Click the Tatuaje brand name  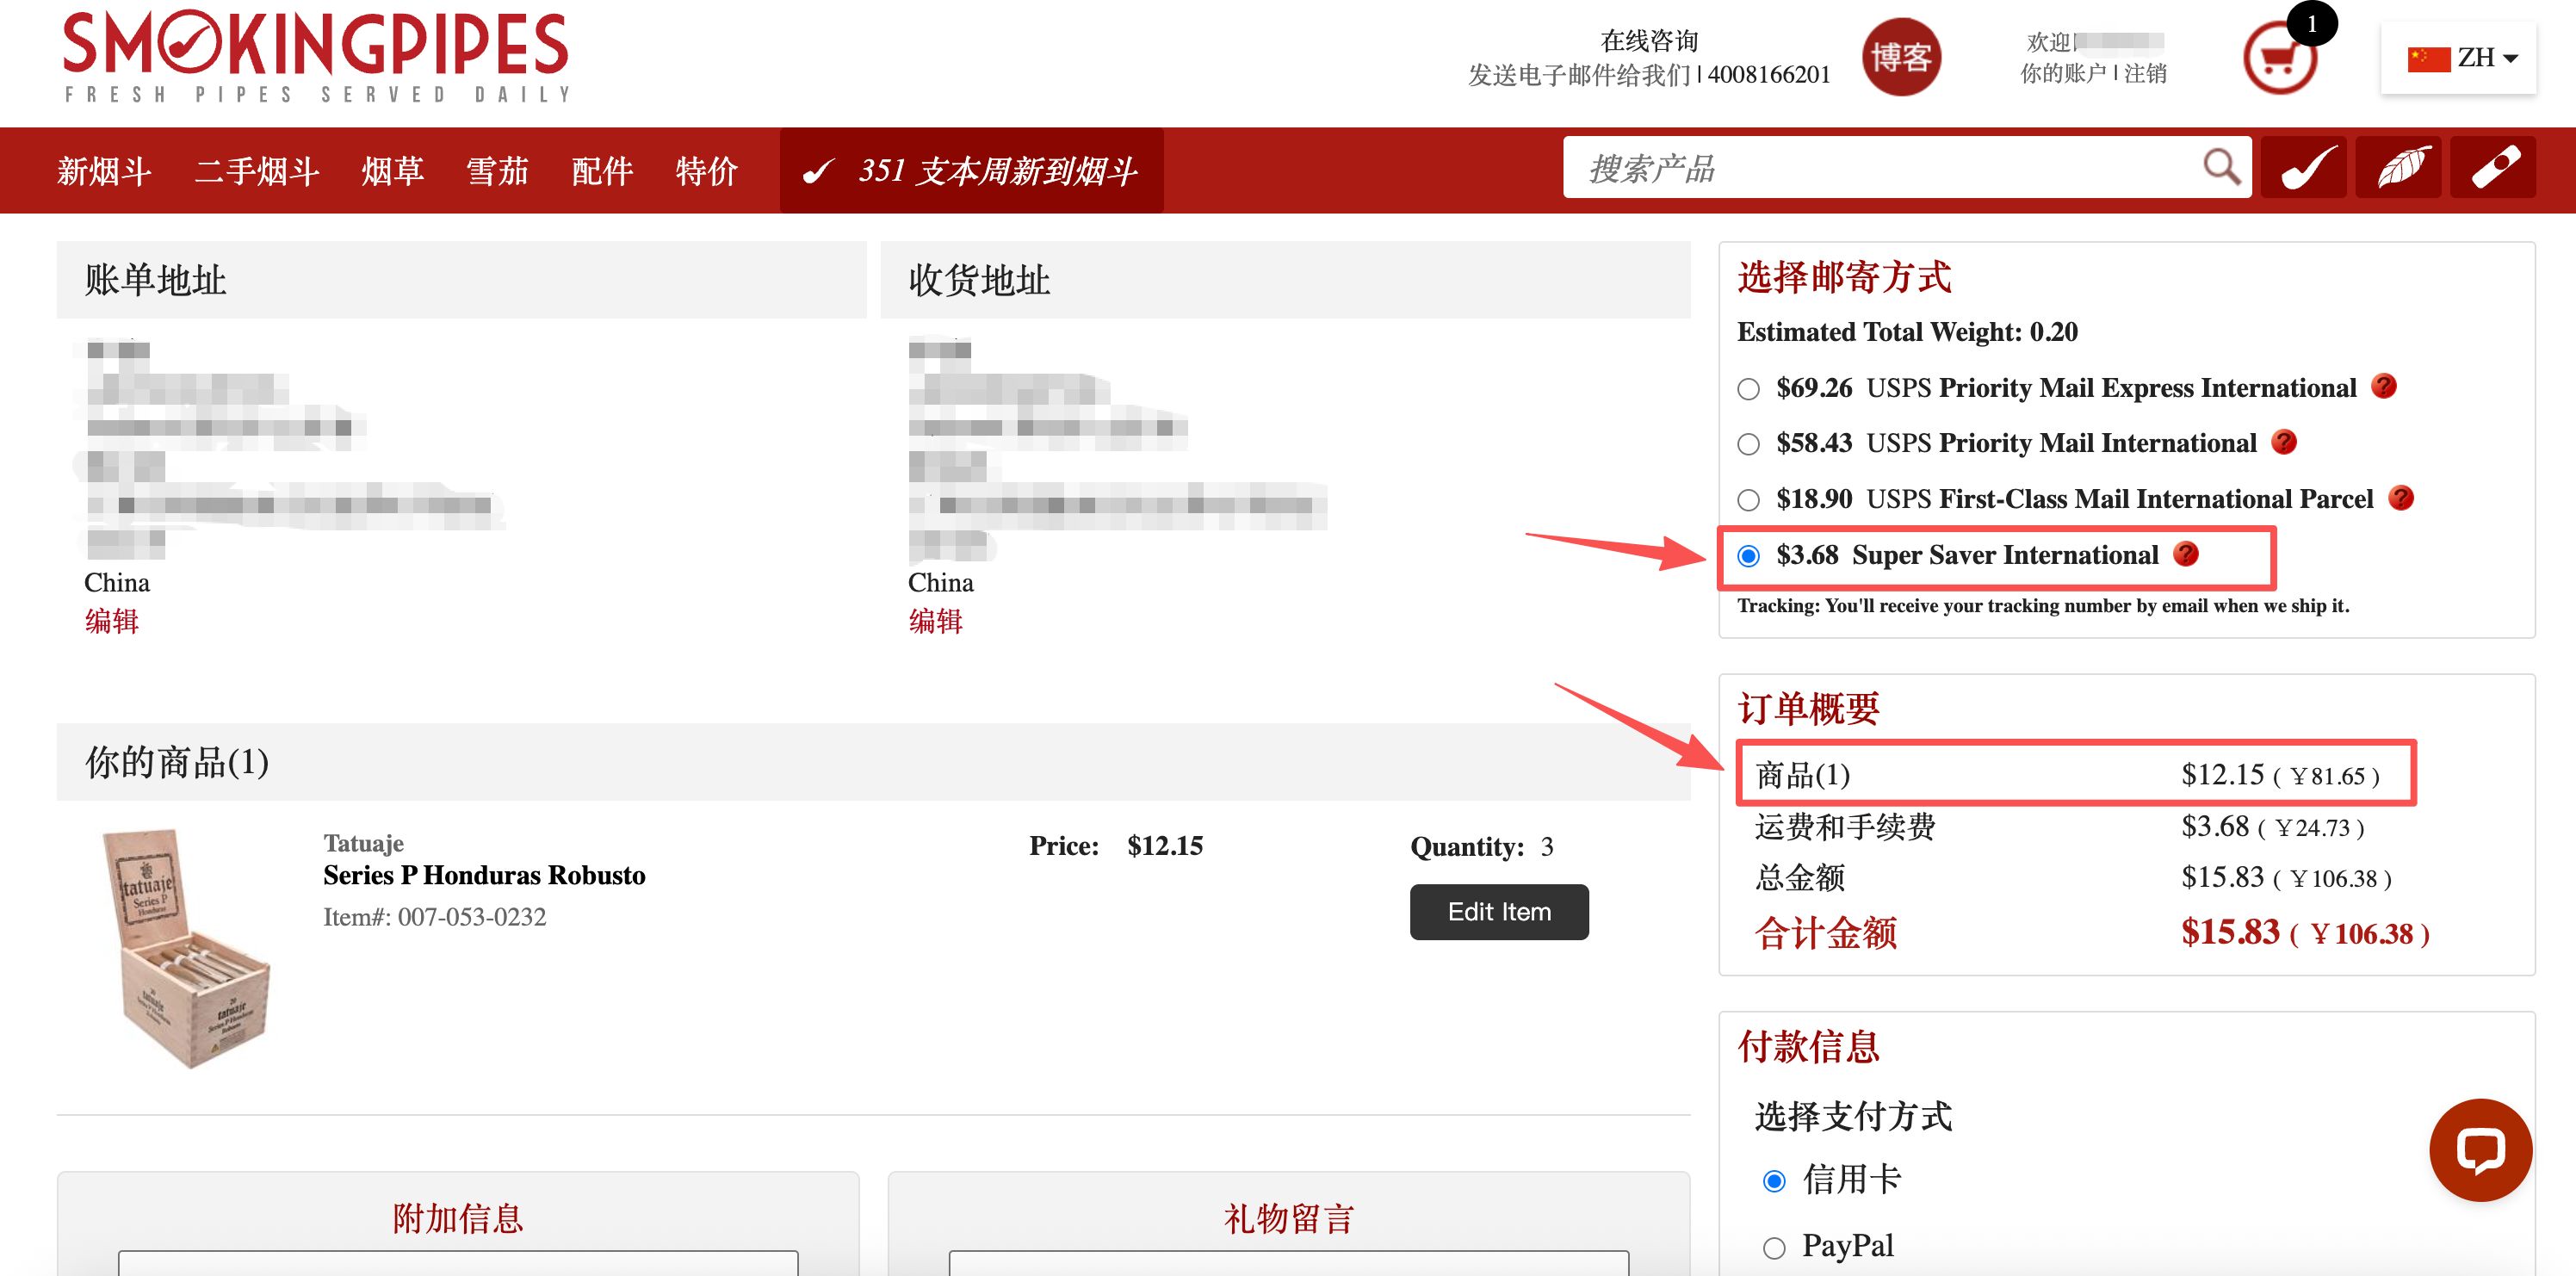coord(363,843)
